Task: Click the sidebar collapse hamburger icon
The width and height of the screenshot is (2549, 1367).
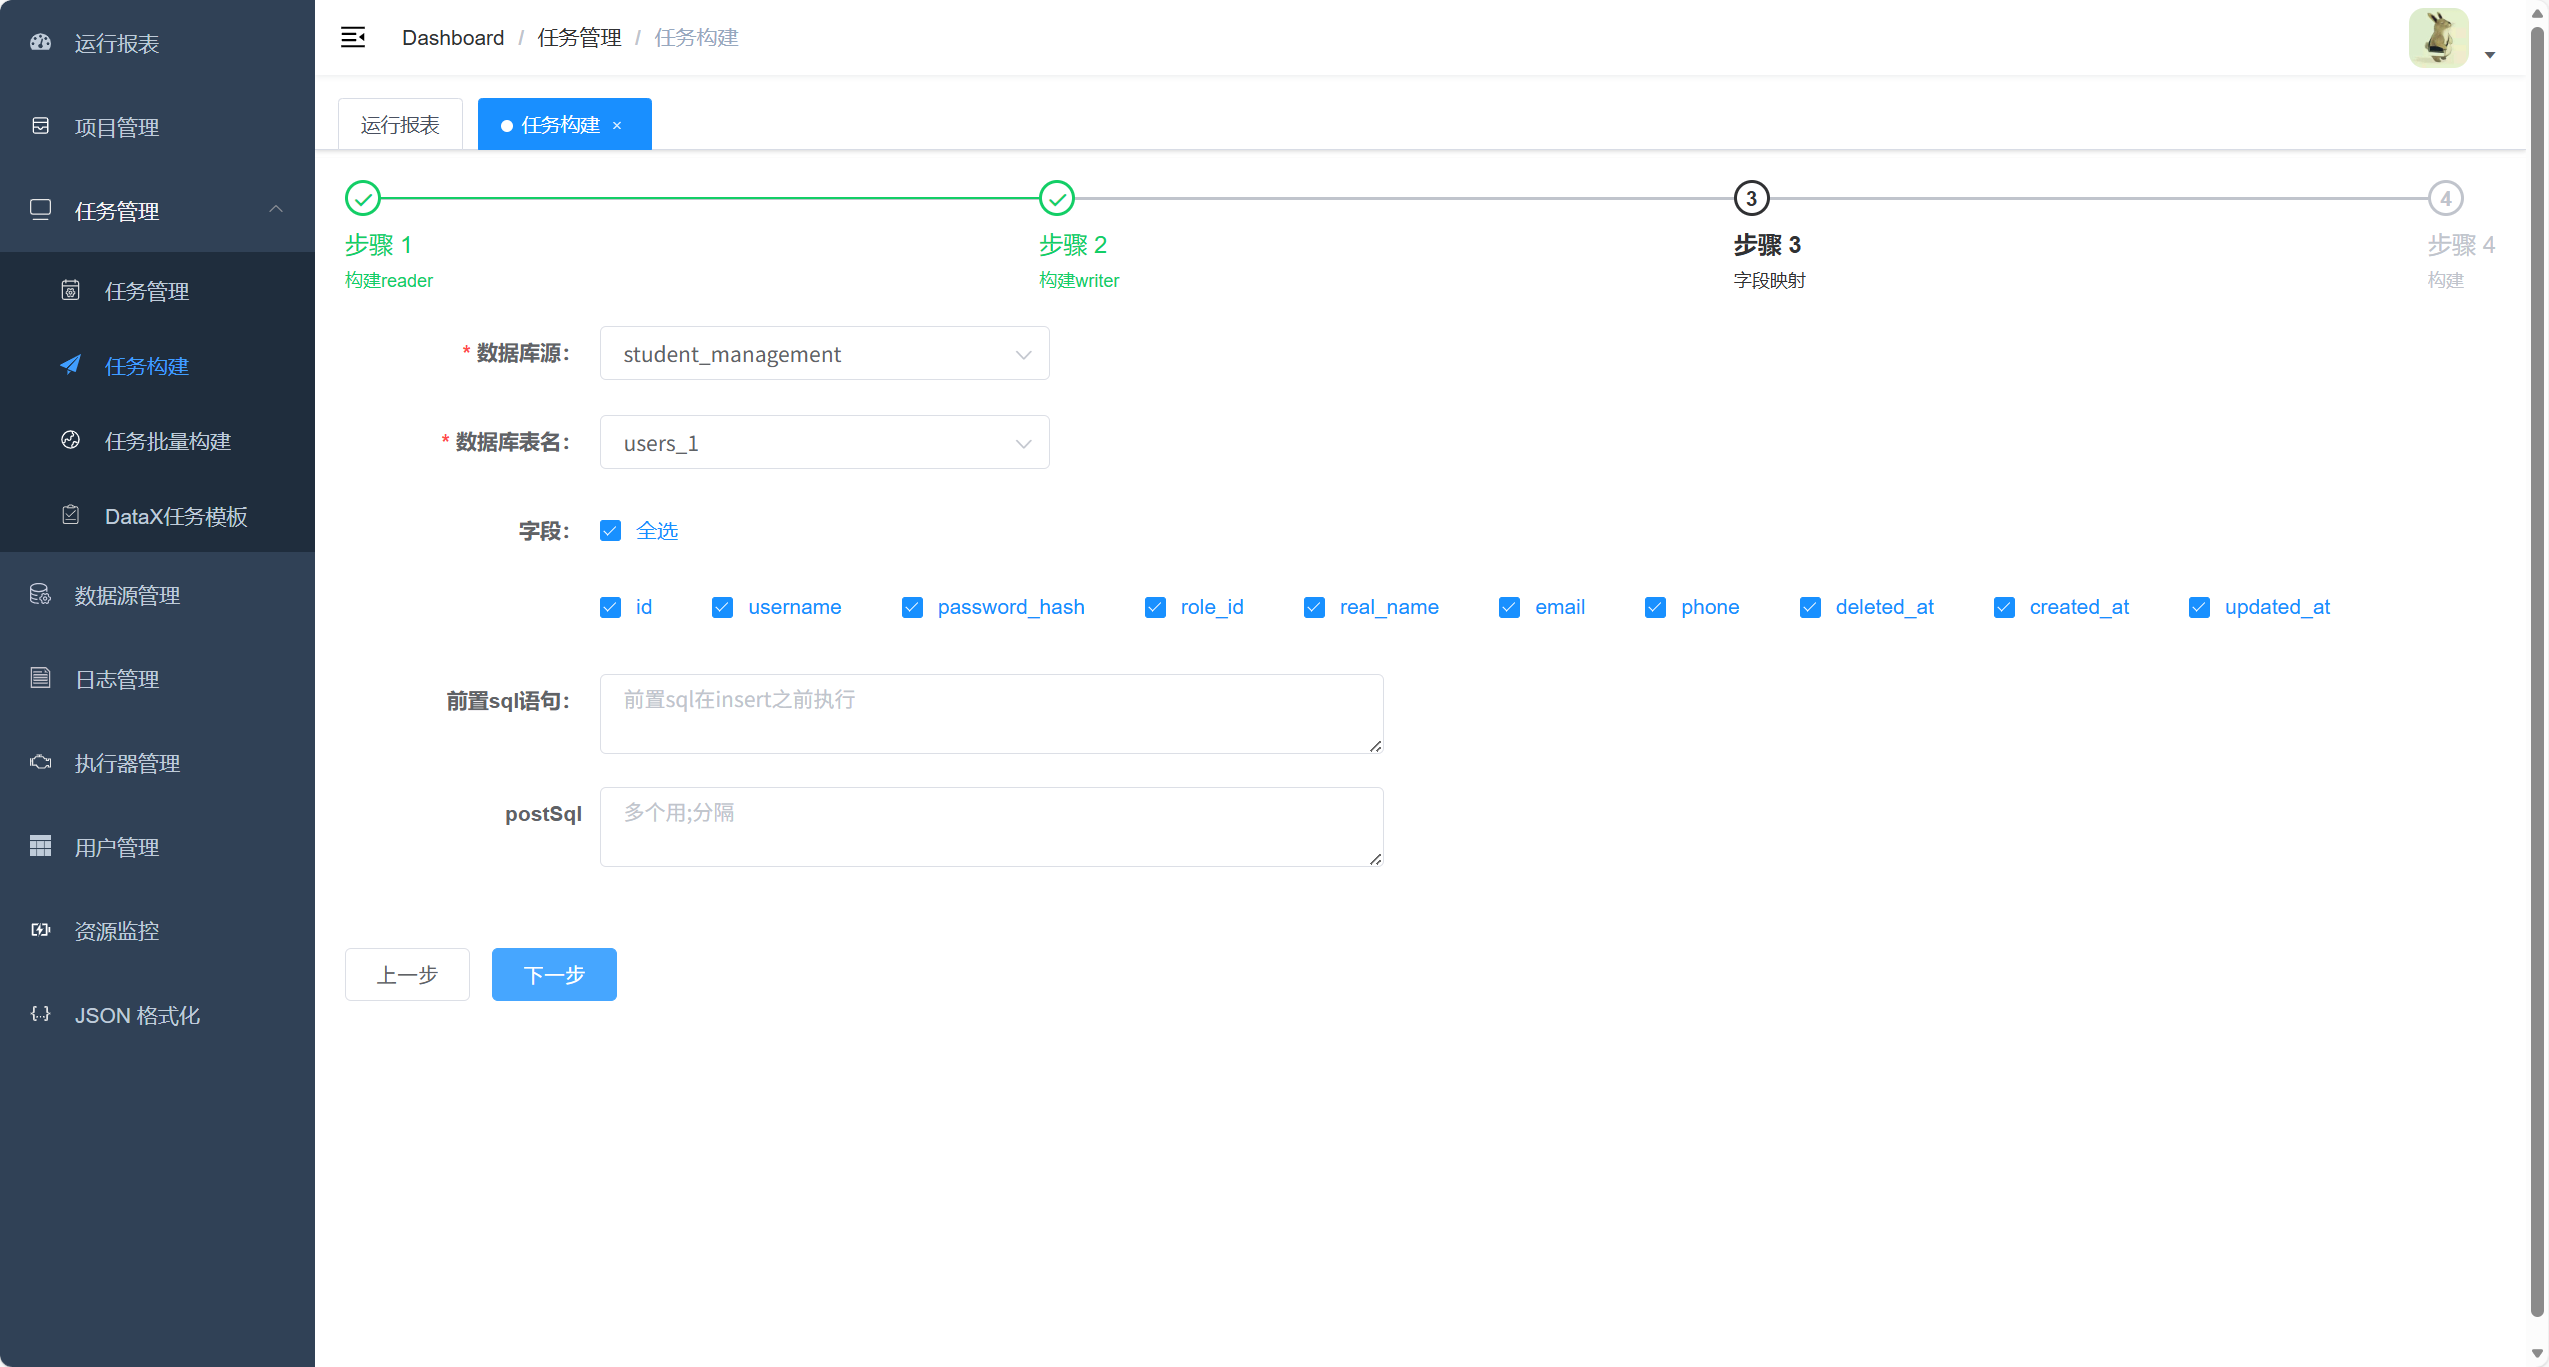Action: 353,38
